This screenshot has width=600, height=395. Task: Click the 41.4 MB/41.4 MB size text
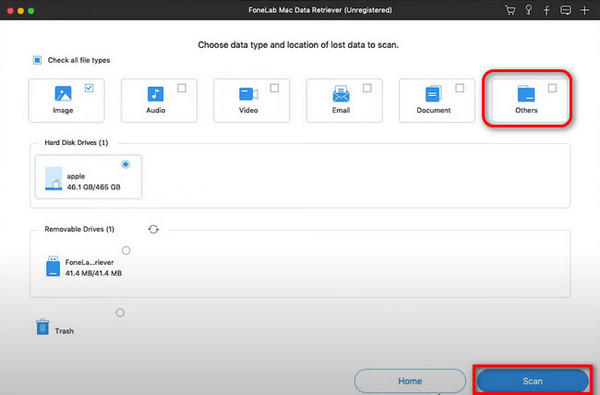click(93, 273)
